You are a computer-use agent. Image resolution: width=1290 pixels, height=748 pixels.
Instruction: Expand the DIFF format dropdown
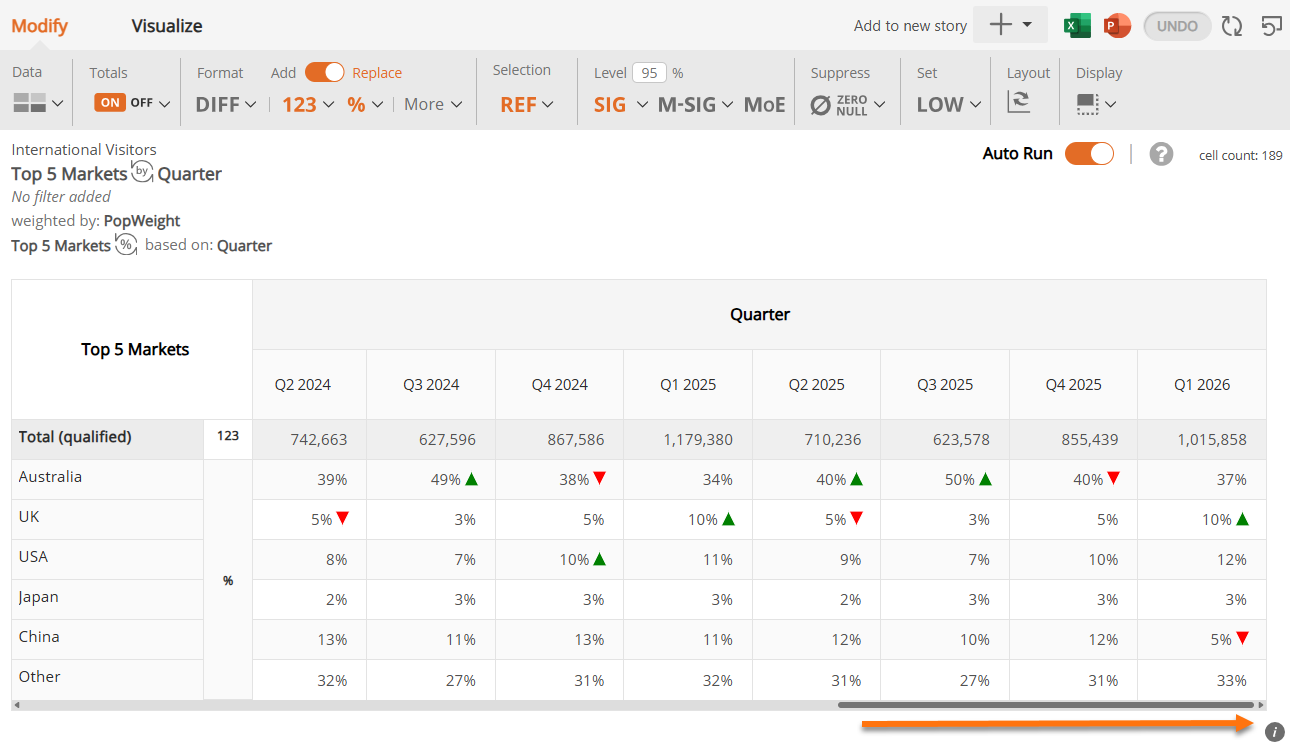[226, 104]
